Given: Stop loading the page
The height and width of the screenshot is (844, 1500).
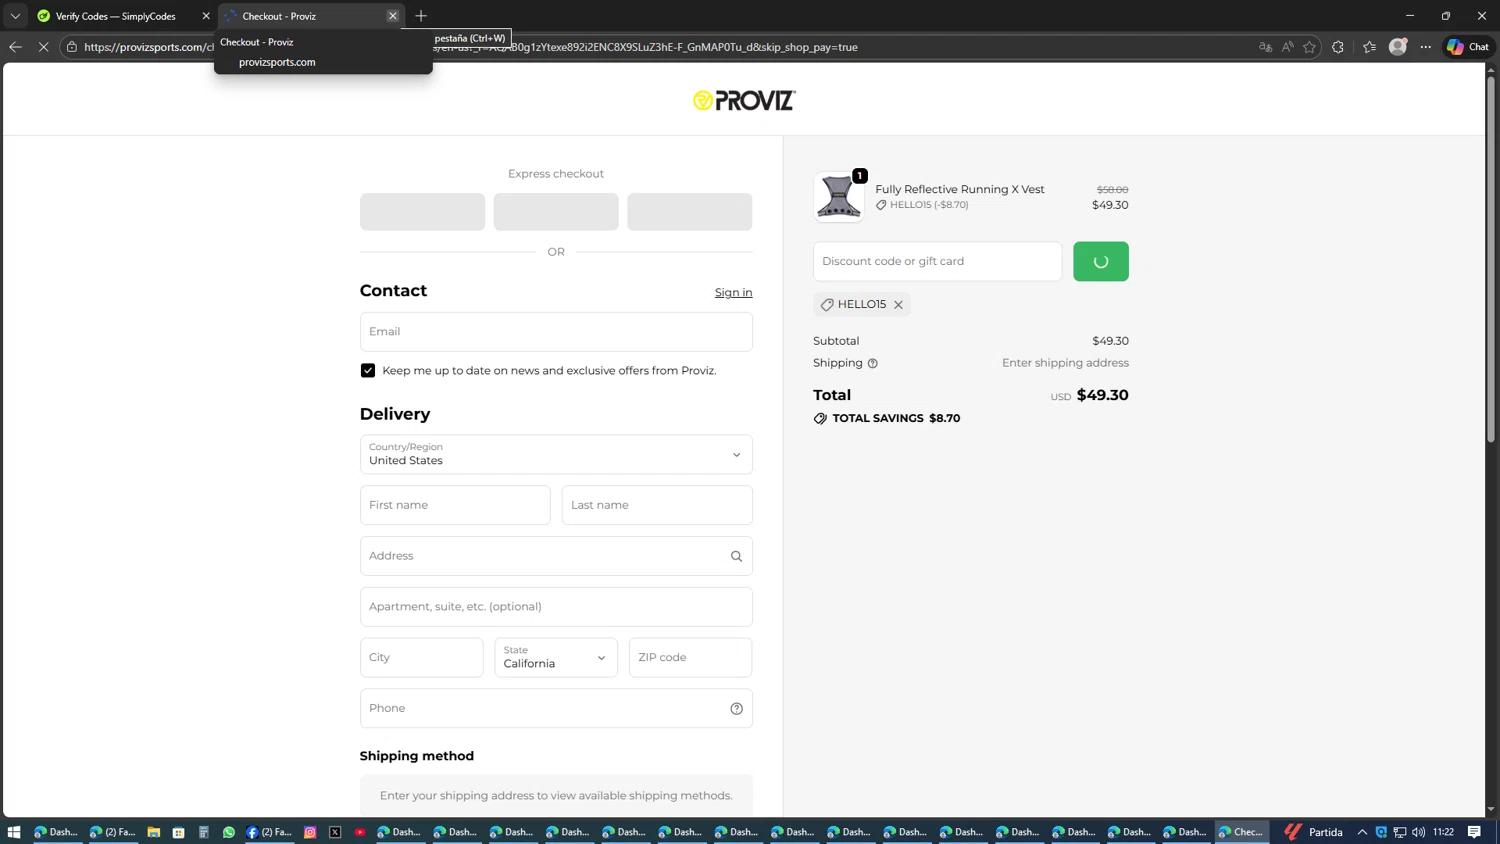Looking at the screenshot, I should pyautogui.click(x=43, y=47).
